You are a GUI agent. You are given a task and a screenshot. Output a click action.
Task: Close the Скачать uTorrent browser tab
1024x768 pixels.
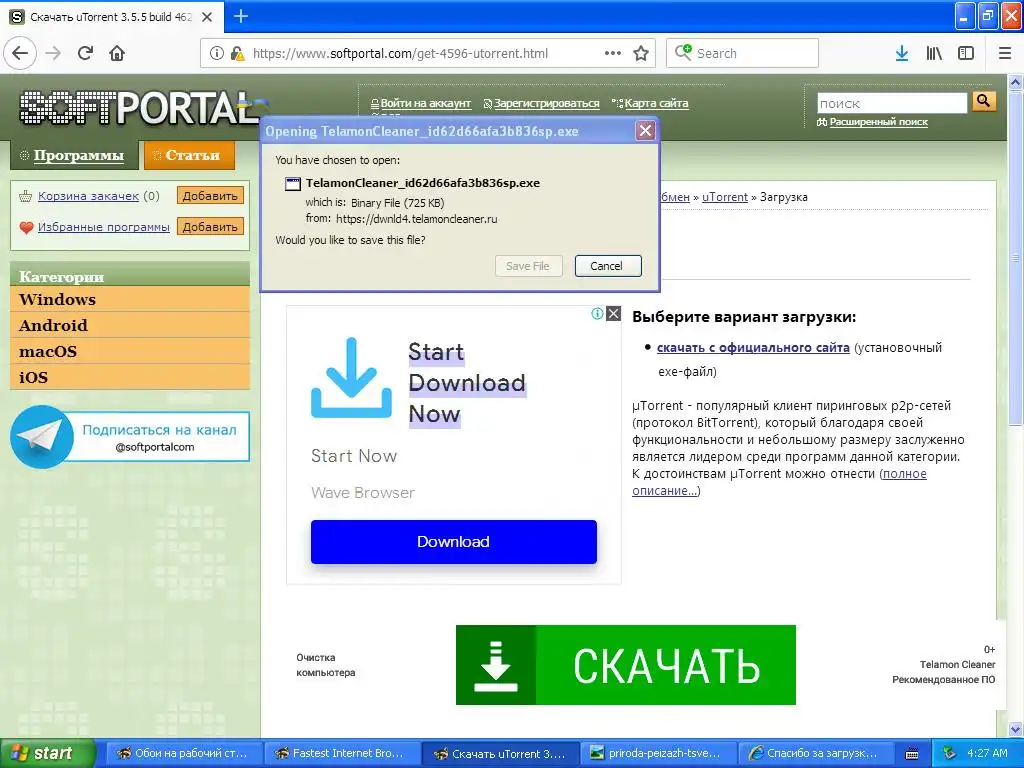[207, 17]
